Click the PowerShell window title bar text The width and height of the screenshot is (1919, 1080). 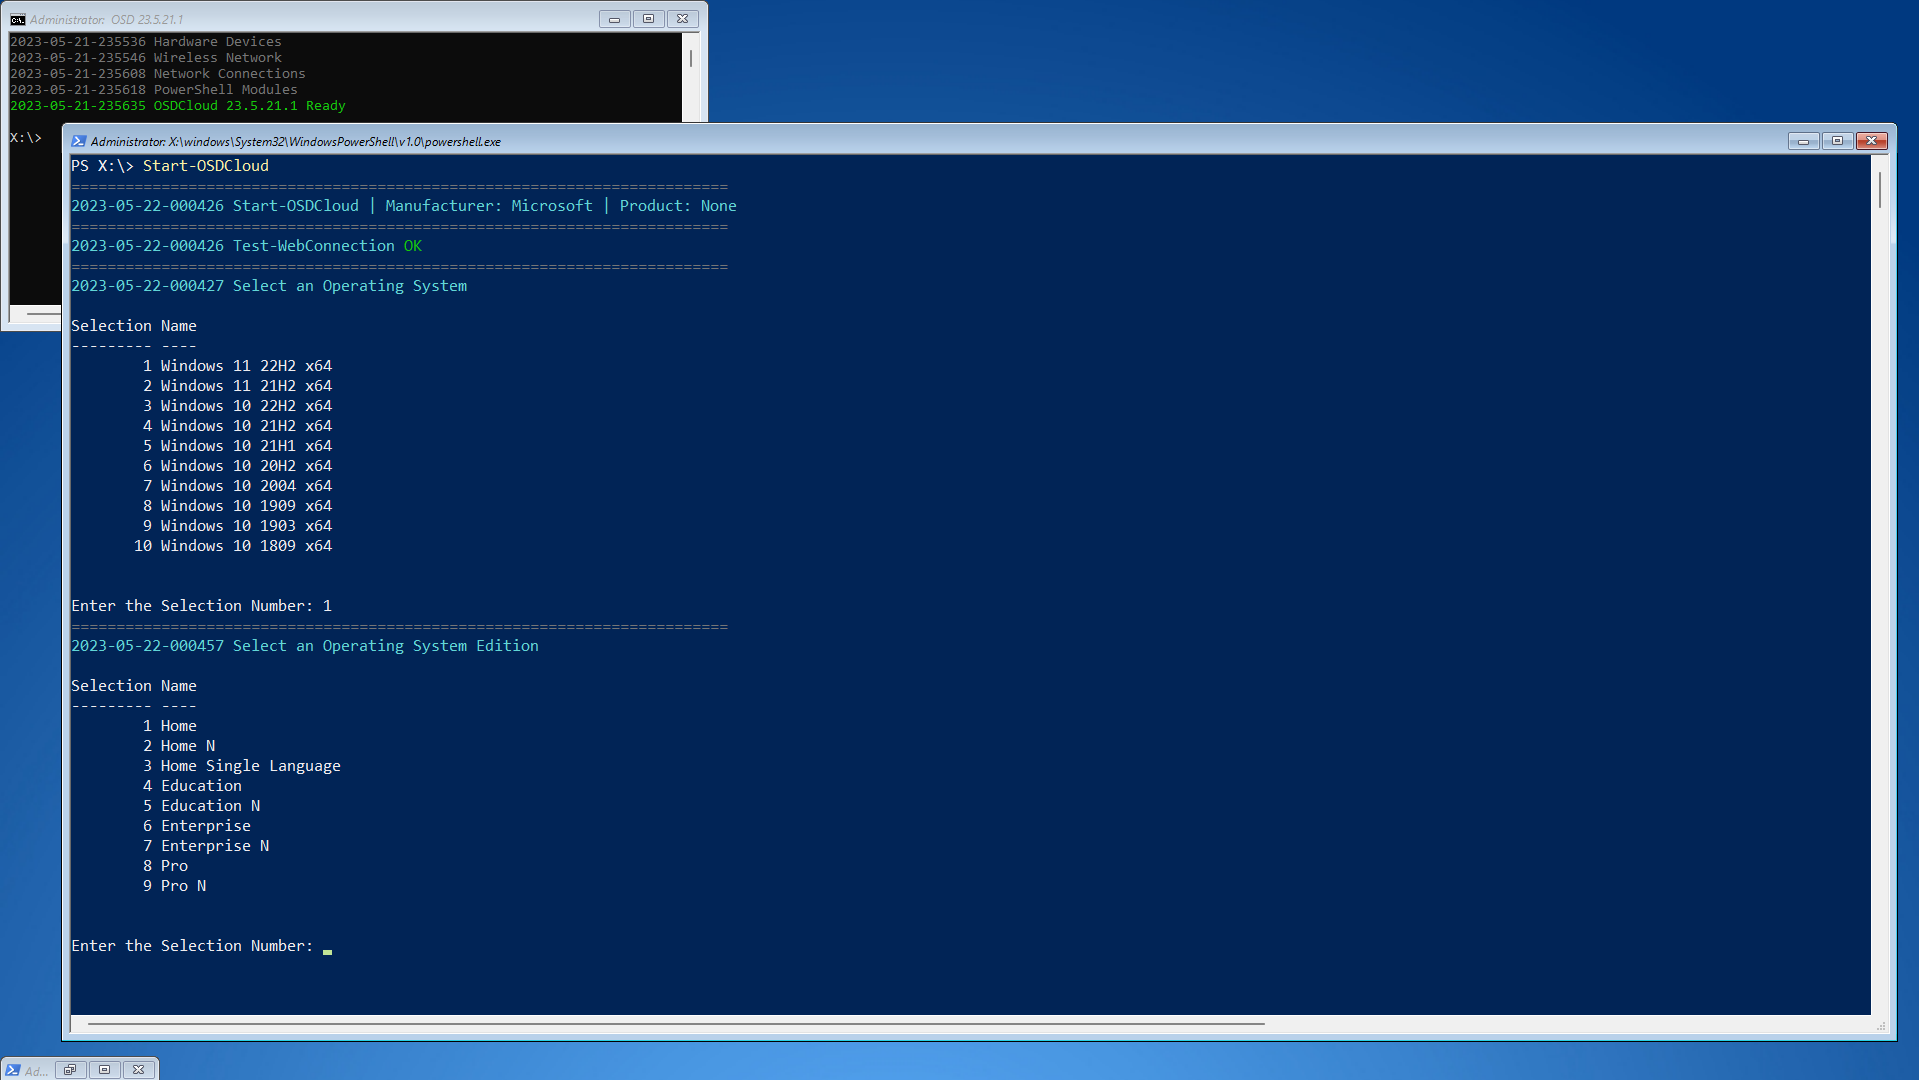click(x=295, y=142)
